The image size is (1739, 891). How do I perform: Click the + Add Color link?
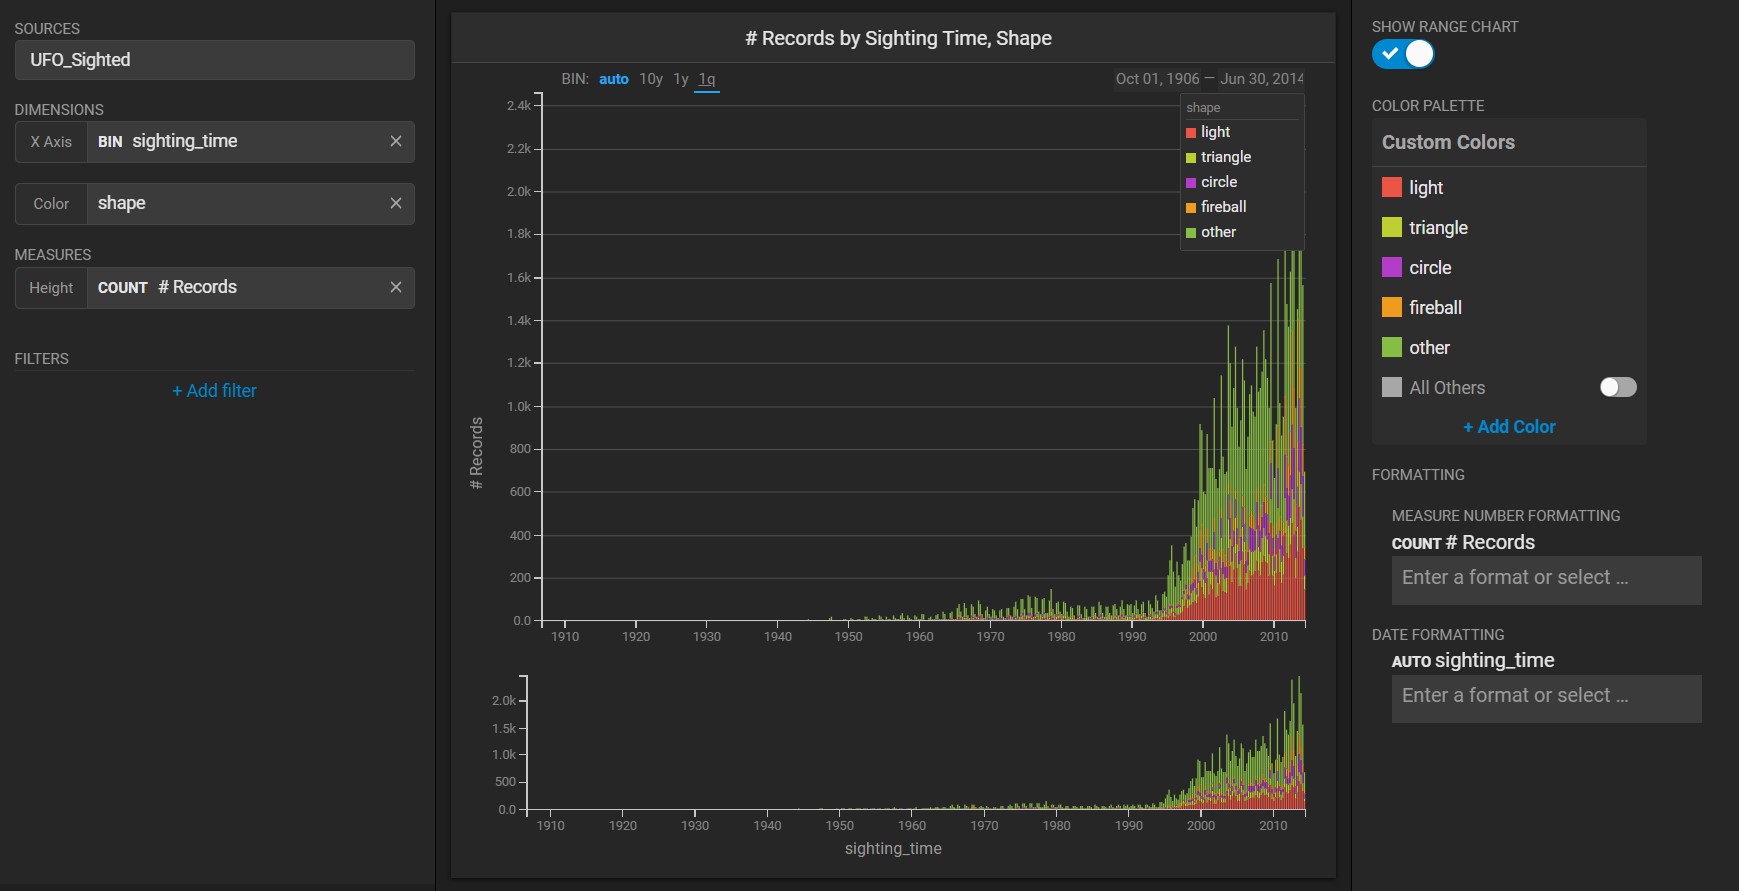[1509, 427]
